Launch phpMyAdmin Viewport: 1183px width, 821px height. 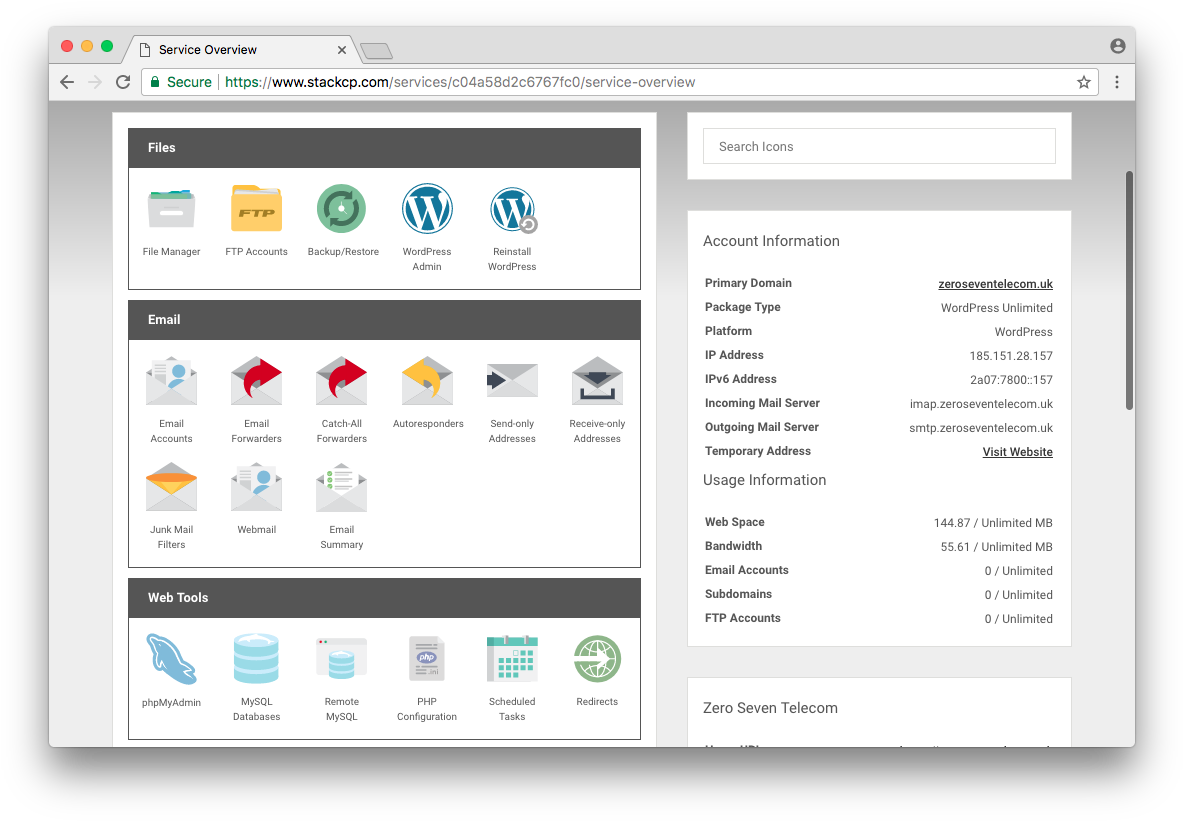(171, 659)
